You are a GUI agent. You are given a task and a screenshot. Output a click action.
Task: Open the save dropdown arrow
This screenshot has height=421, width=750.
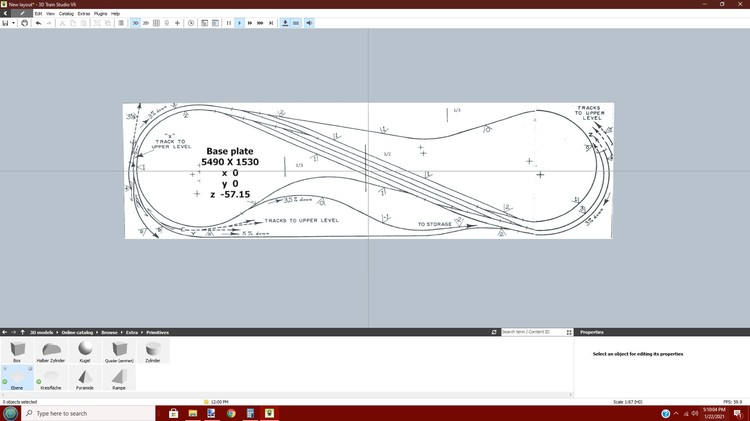[14, 22]
